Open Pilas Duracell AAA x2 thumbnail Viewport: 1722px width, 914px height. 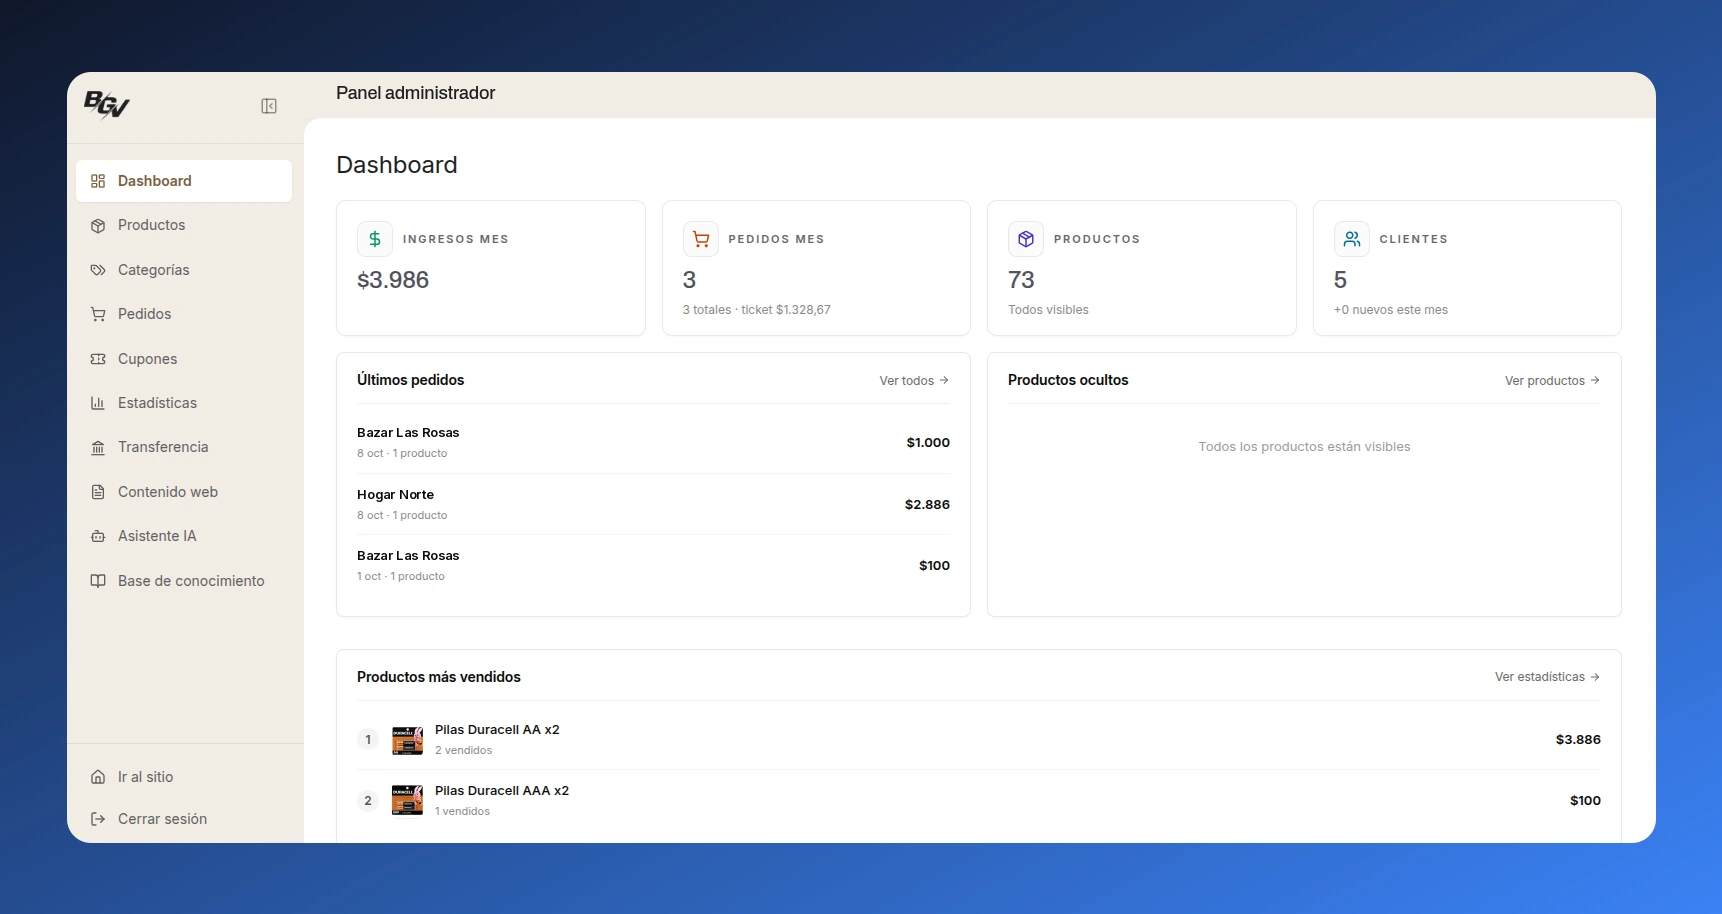[x=407, y=801]
